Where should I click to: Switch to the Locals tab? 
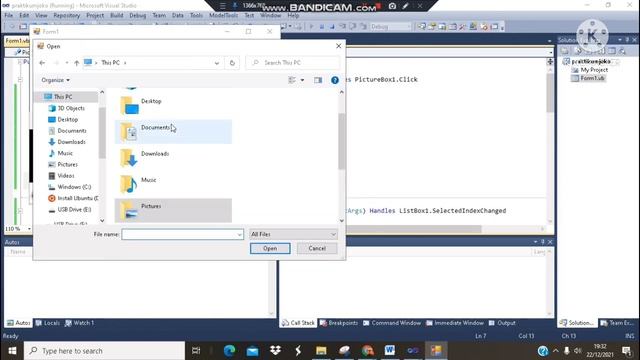[x=48, y=323]
